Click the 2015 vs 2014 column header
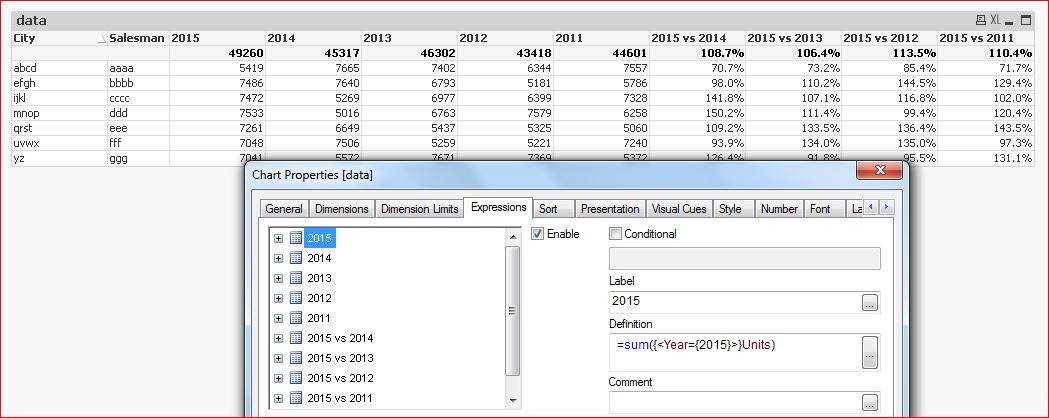This screenshot has height=418, width=1049. point(698,38)
